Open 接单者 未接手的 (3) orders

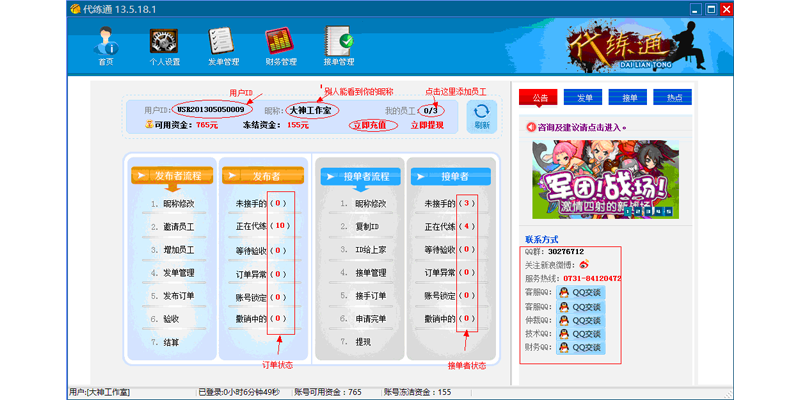point(451,204)
